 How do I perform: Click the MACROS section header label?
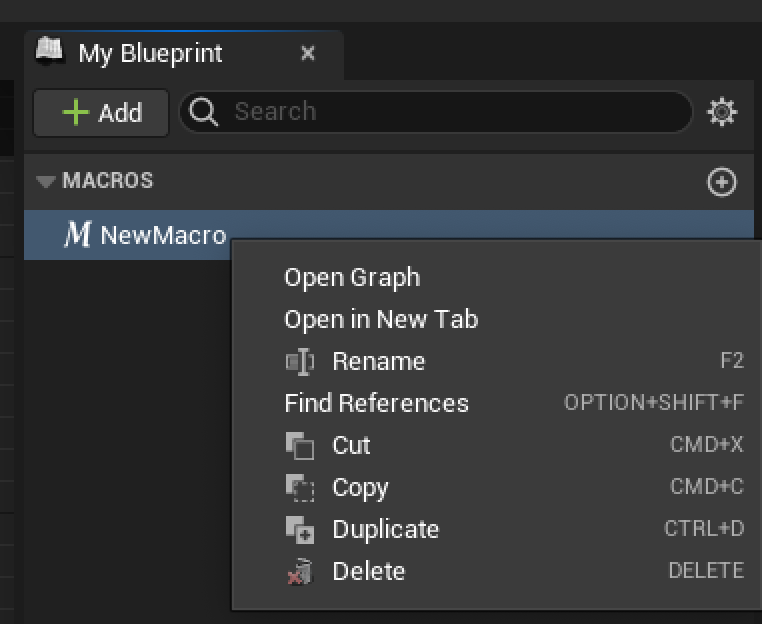coord(108,181)
